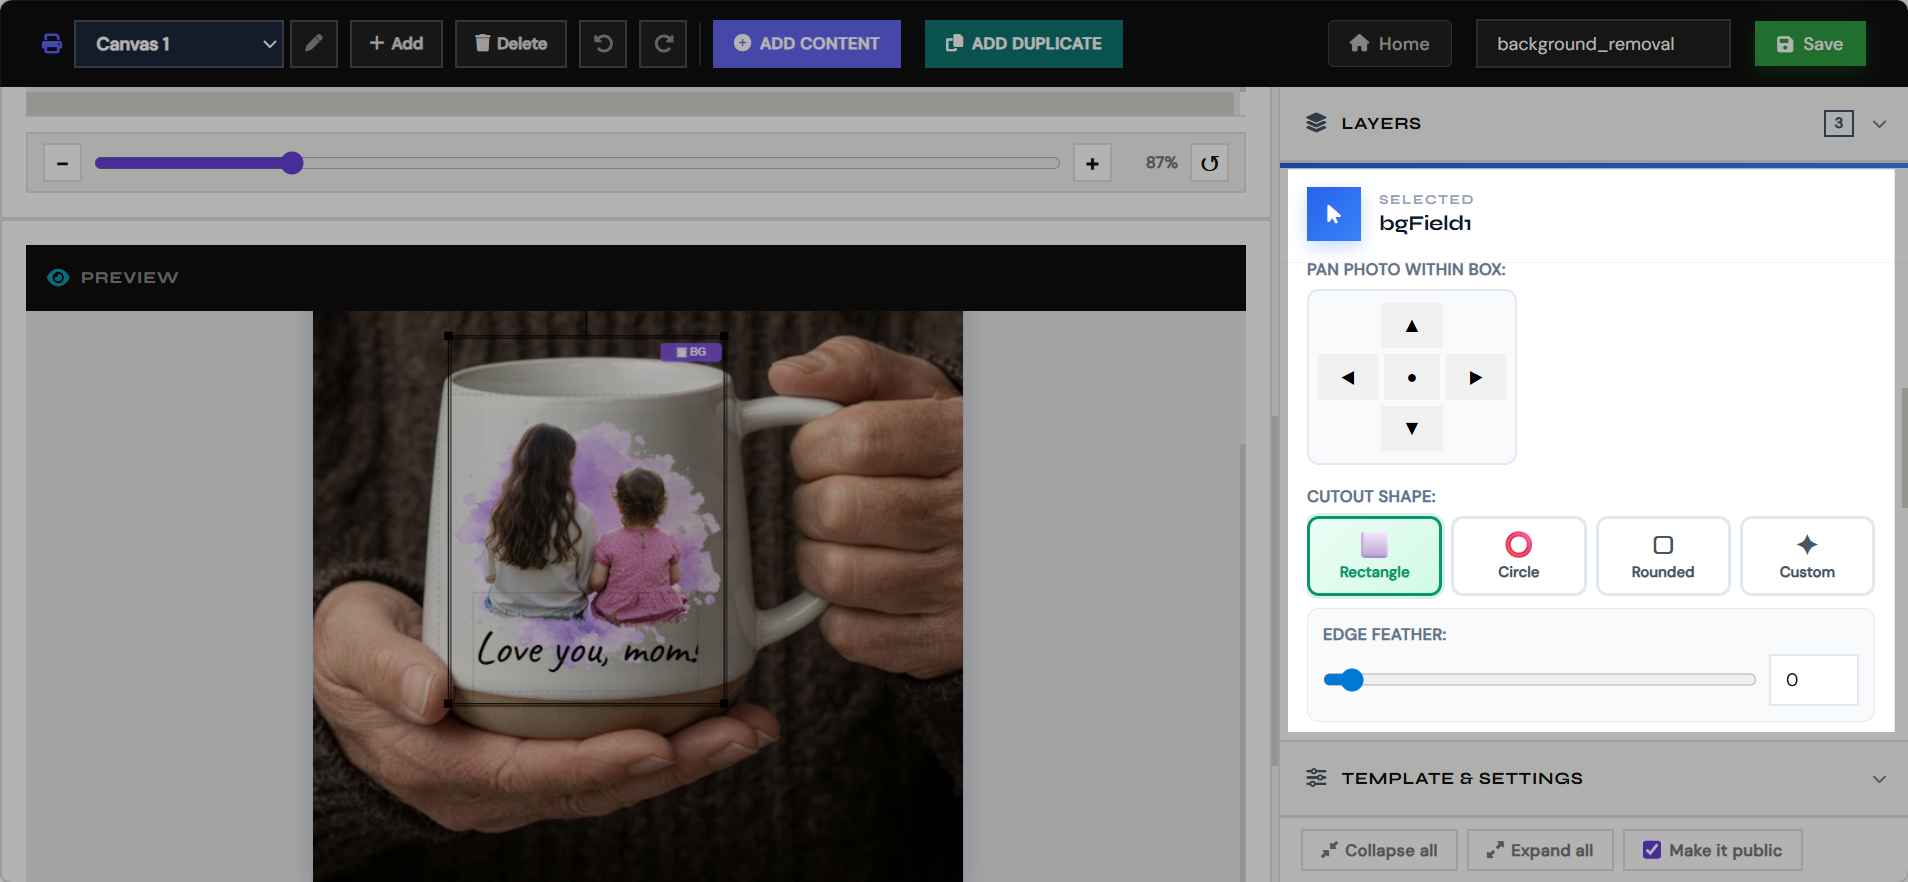Screen dimensions: 1908x882
Task: Click the redo arrow icon
Action: coord(663,44)
